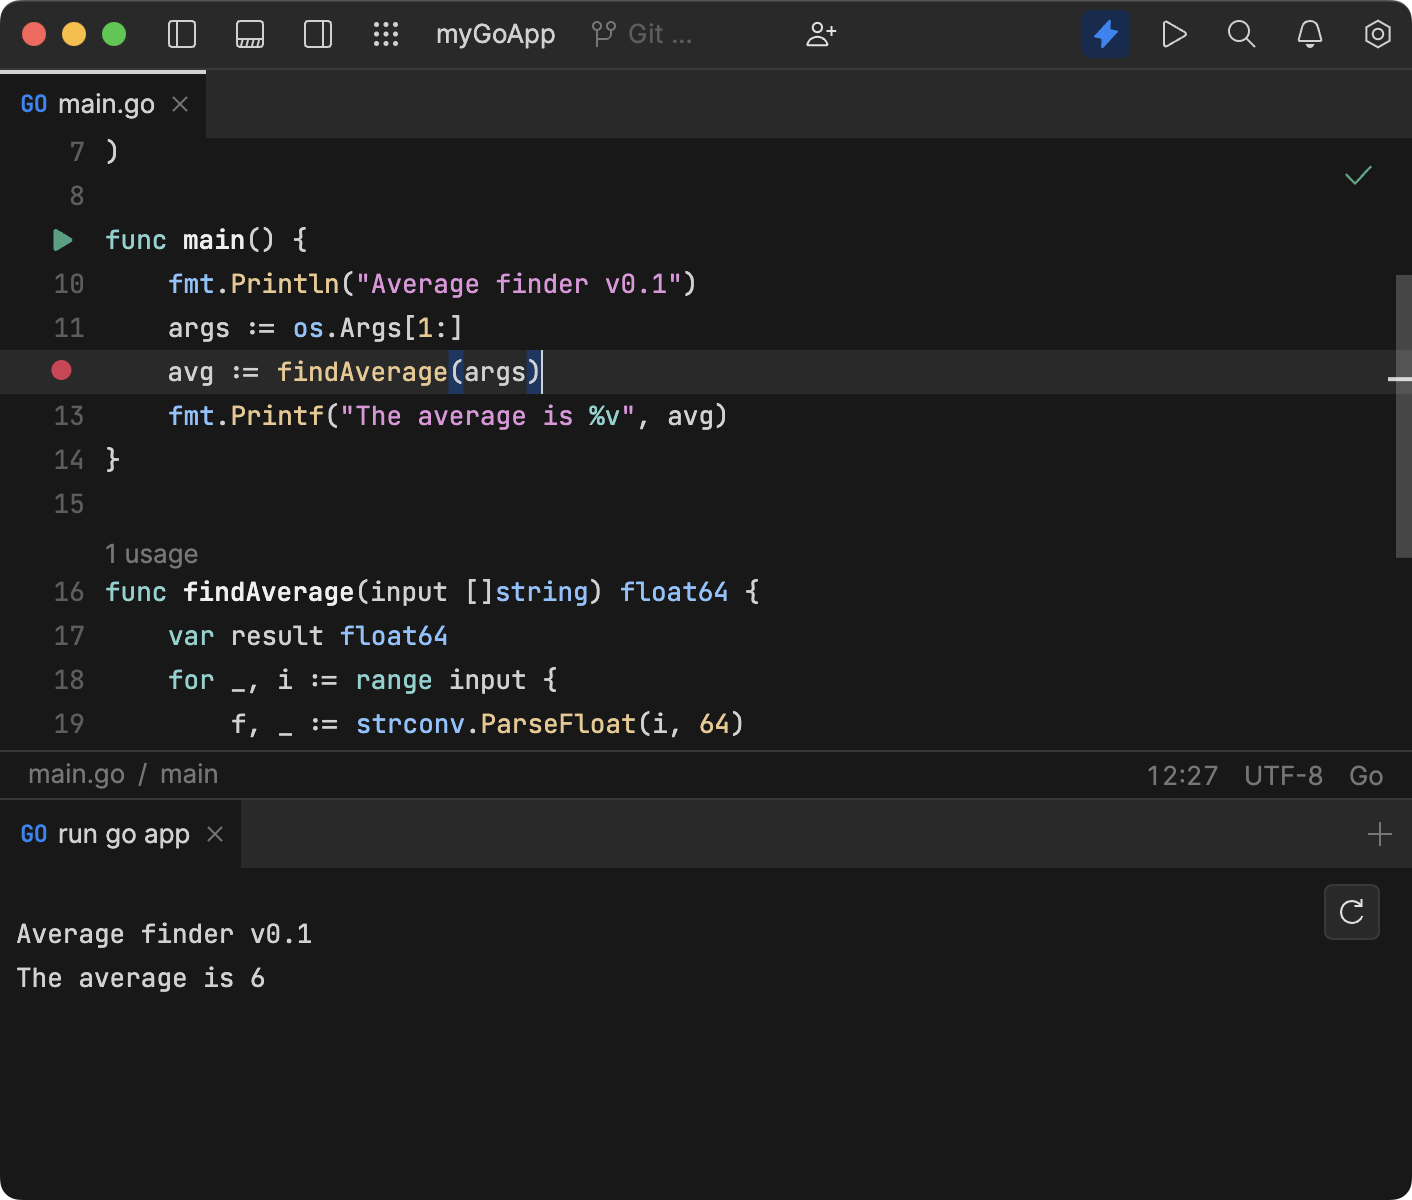The height and width of the screenshot is (1200, 1412).
Task: Open the Git branch widget
Action: (641, 33)
